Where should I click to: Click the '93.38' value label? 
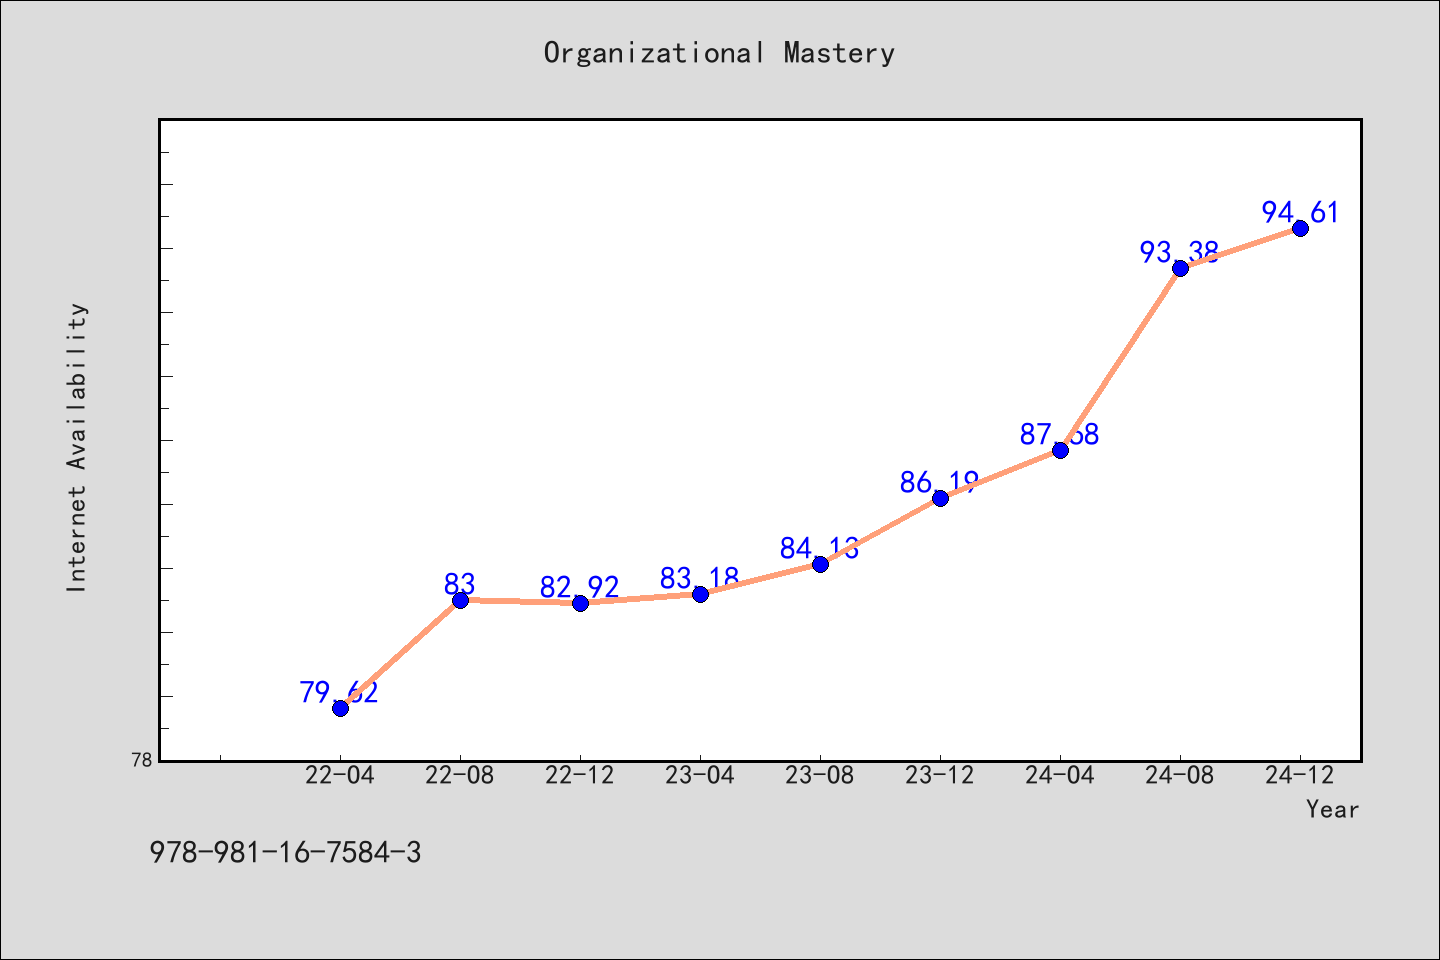point(1180,252)
